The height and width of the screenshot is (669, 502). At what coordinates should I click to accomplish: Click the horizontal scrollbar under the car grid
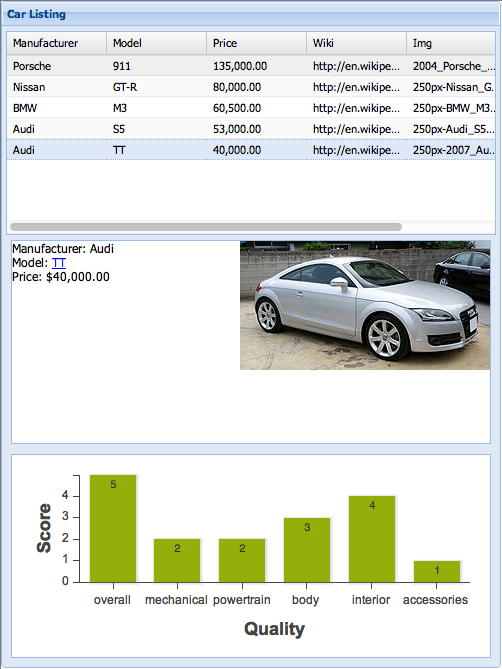pyautogui.click(x=206, y=227)
